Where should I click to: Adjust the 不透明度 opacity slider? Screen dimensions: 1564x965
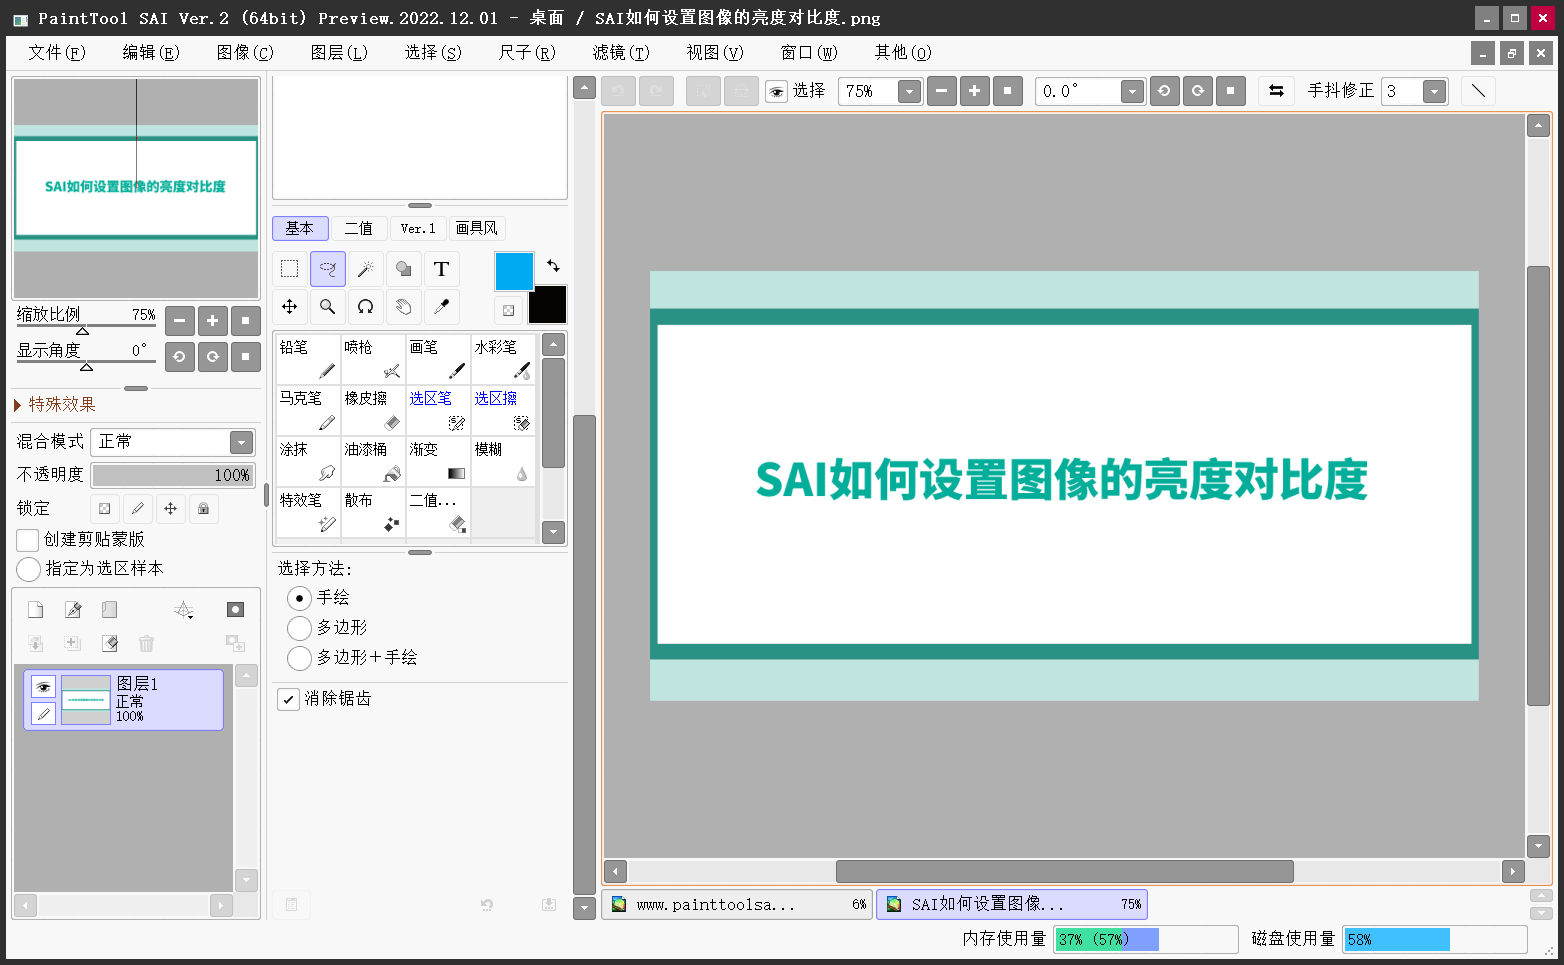click(173, 475)
